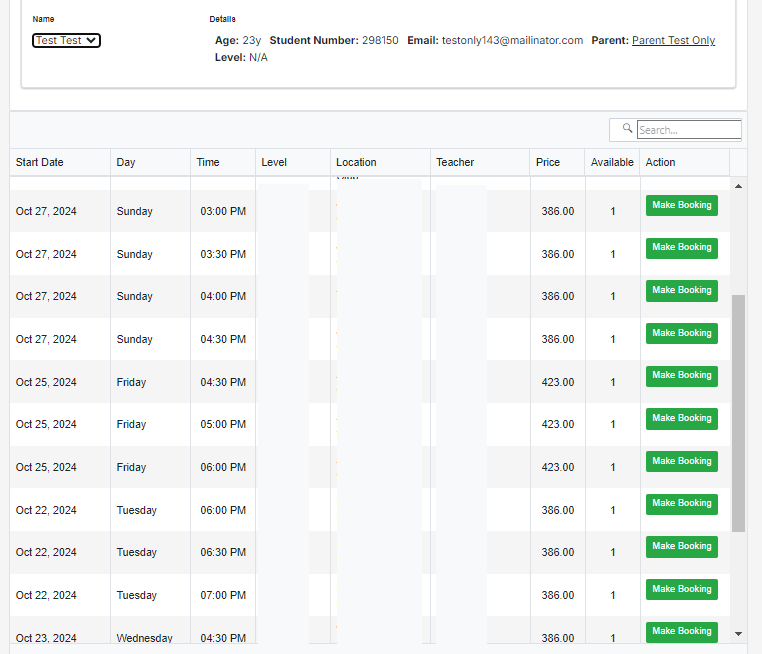Make Booking for Tuesday 06:00 PM
This screenshot has height=654, width=762.
[x=681, y=504]
